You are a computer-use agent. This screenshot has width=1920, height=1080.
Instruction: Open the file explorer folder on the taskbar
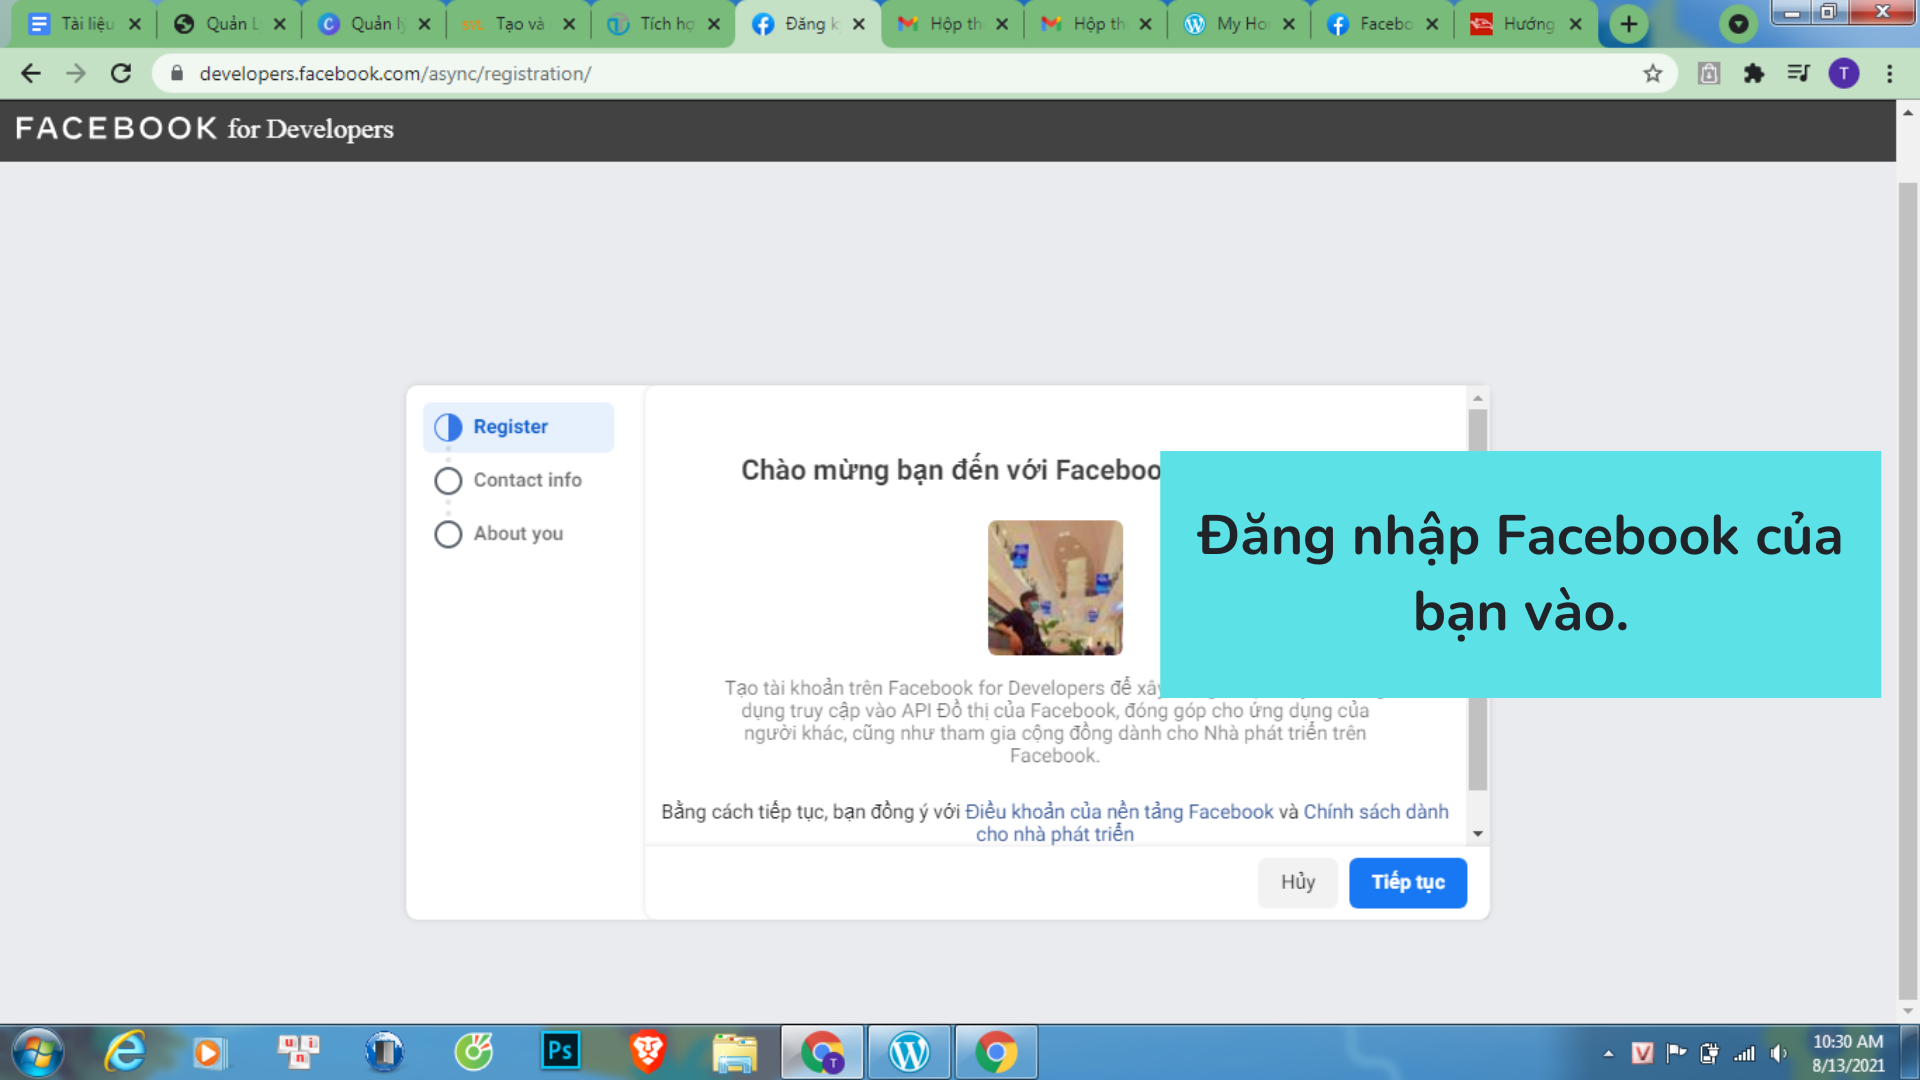pyautogui.click(x=735, y=1052)
